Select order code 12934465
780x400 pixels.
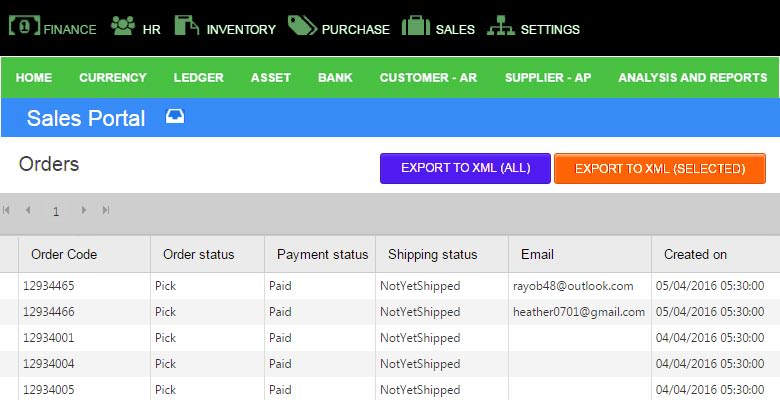pos(49,286)
